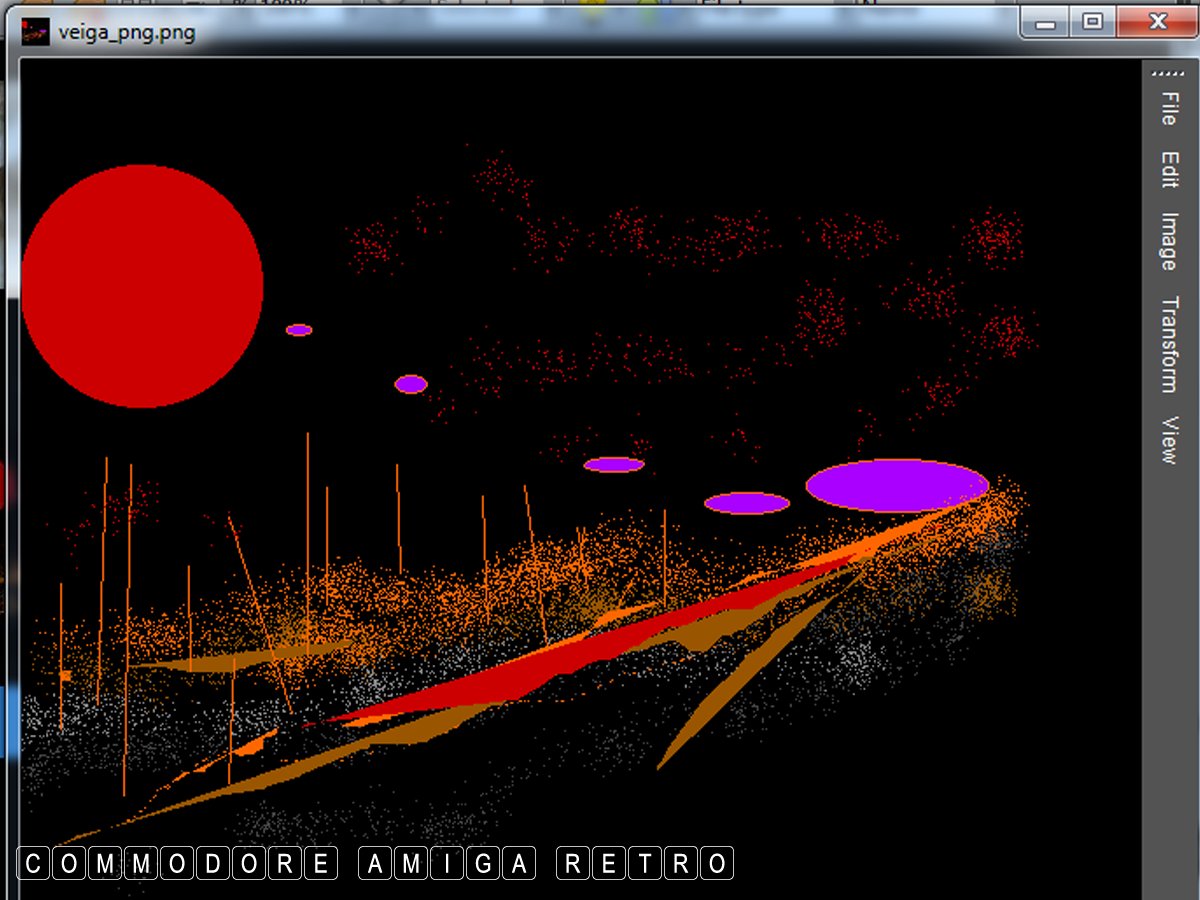1200x900 pixels.
Task: Click the veiga_png.png title text
Action: 126,32
